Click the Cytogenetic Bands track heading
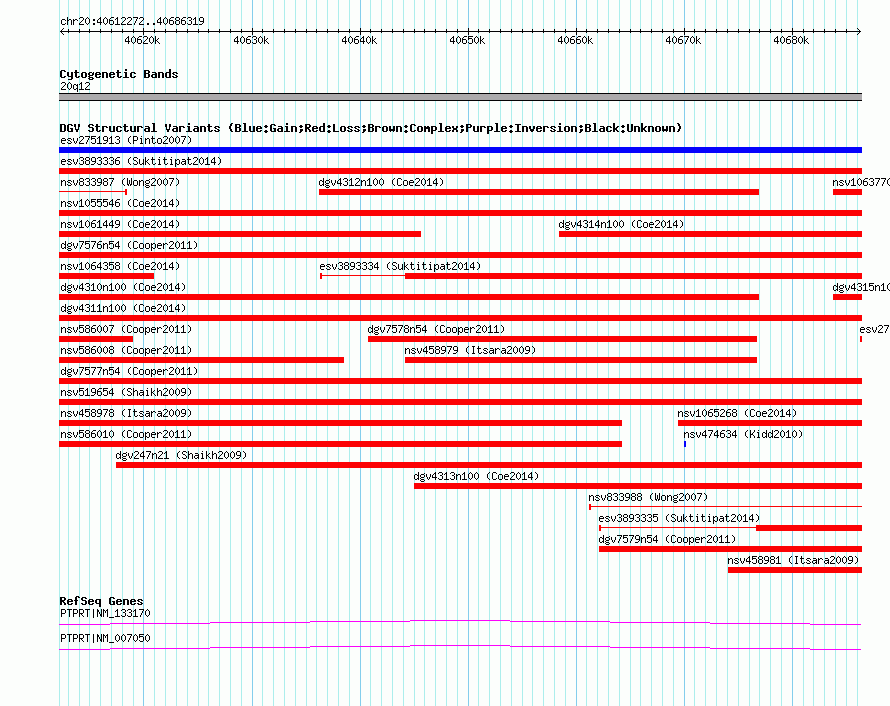890x706 pixels. (x=119, y=74)
